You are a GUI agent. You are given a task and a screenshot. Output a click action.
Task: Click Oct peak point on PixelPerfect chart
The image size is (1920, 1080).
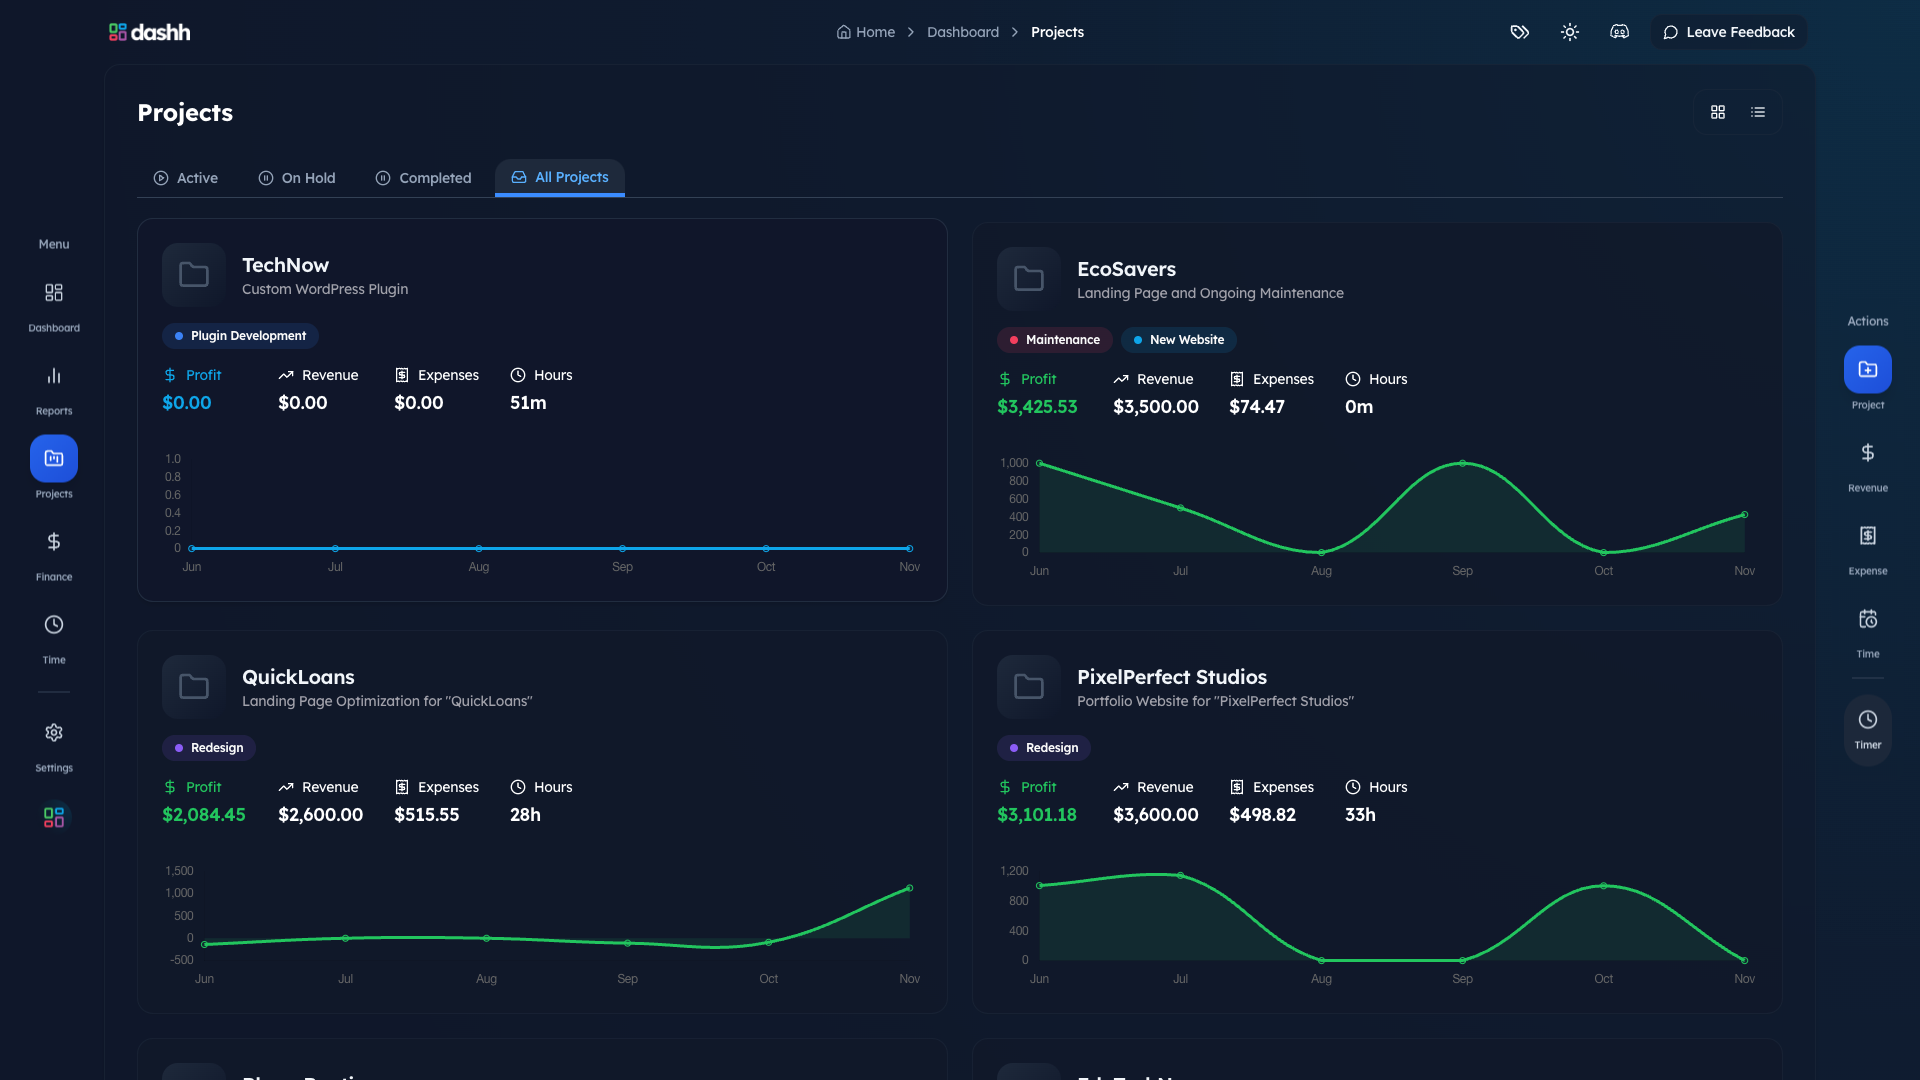click(x=1603, y=886)
